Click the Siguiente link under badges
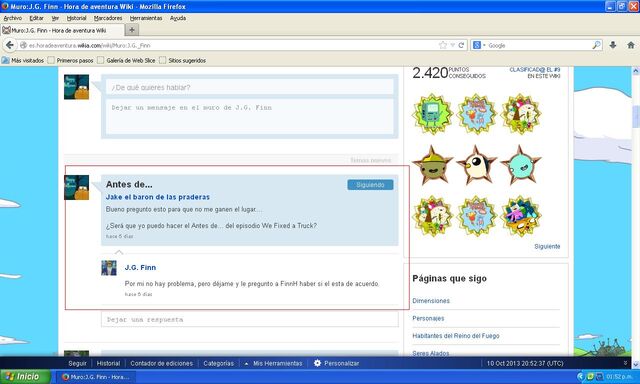Screen dimensions: 640x384 547,246
